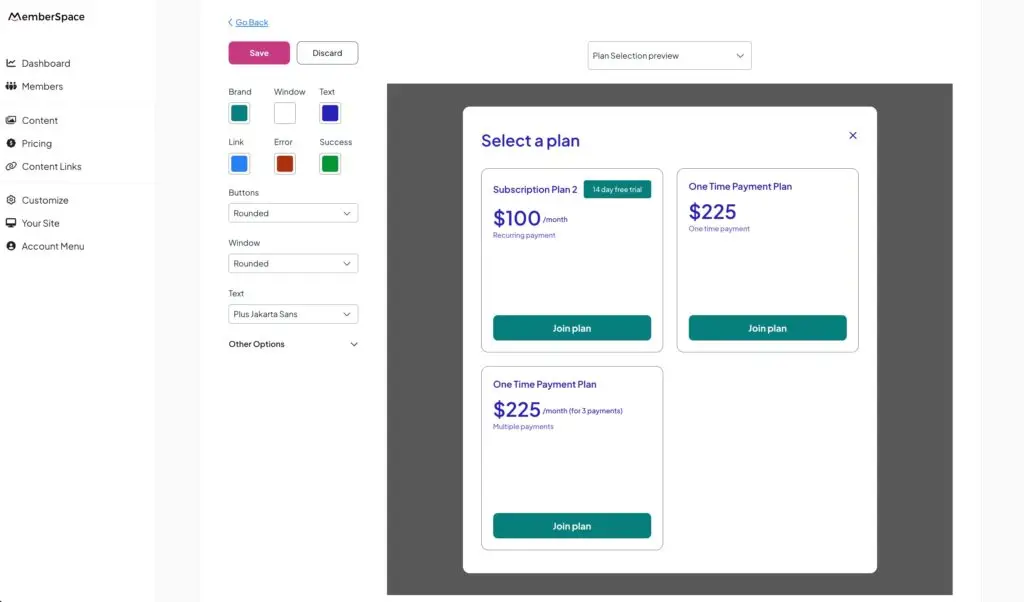Click the Go Back link
Screen dimensions: 1024x602
(x=248, y=22)
